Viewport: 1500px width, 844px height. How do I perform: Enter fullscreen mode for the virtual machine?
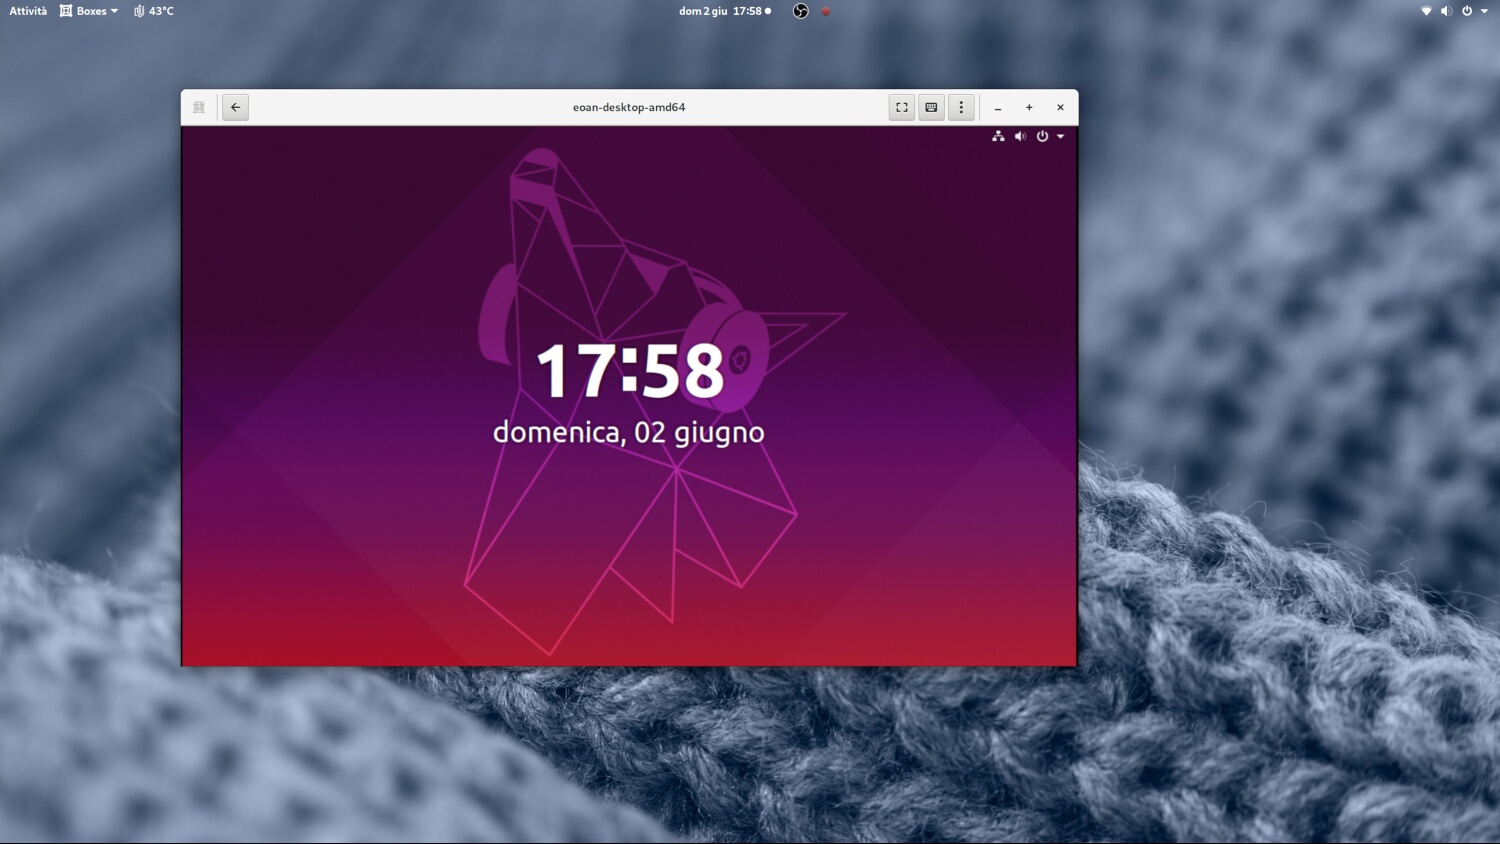point(901,107)
